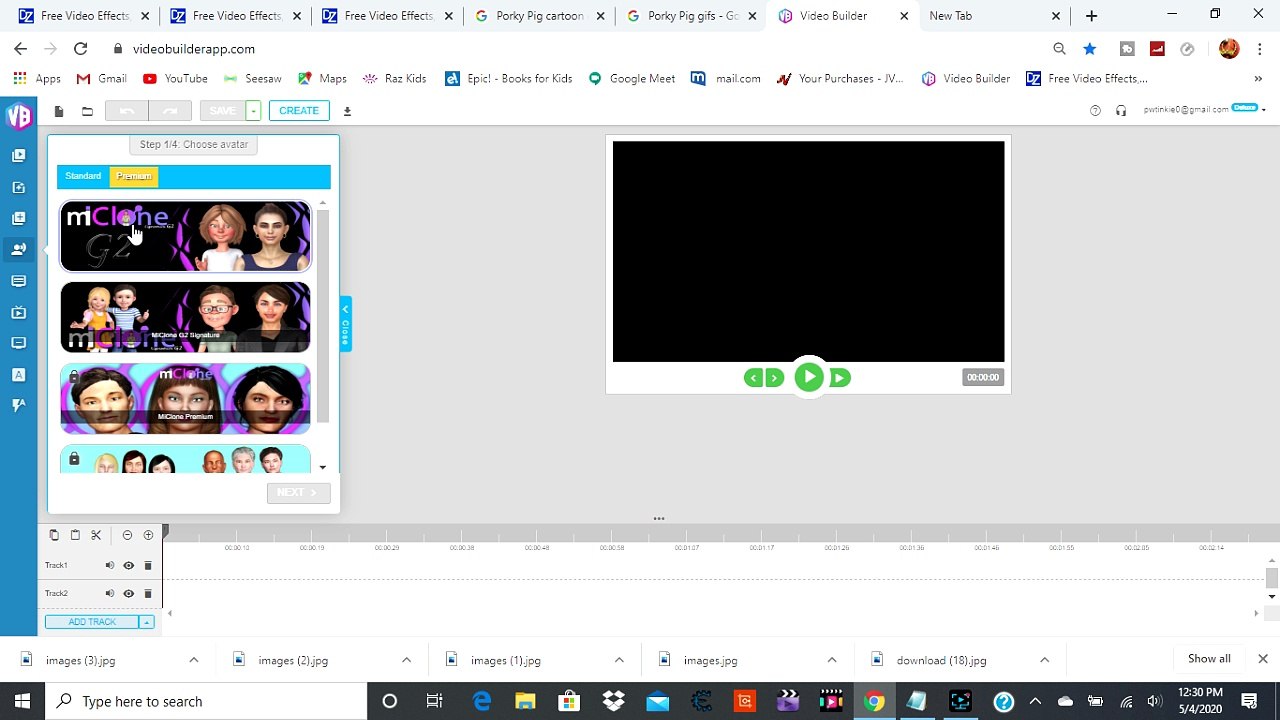This screenshot has width=1280, height=720.
Task: Choose the MiClone G2 avatar pack
Action: point(185,237)
